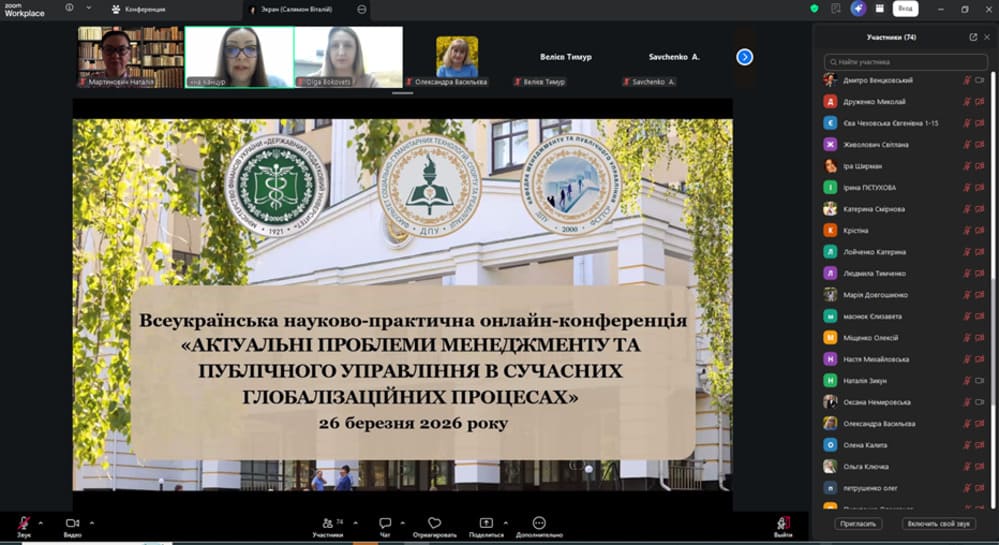Select Savchenko A. video tile
Screen dimensions: 999x545
click(674, 57)
